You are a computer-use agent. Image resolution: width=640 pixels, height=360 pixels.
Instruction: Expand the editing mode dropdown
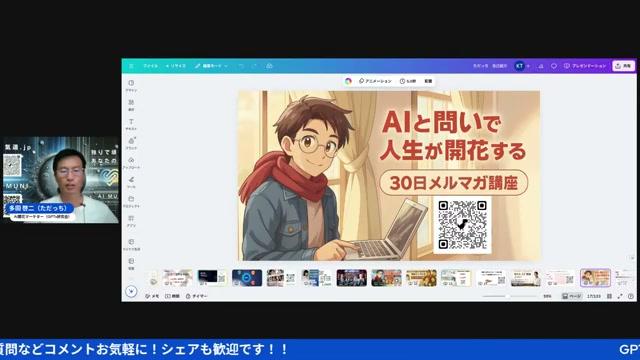[x=211, y=66]
